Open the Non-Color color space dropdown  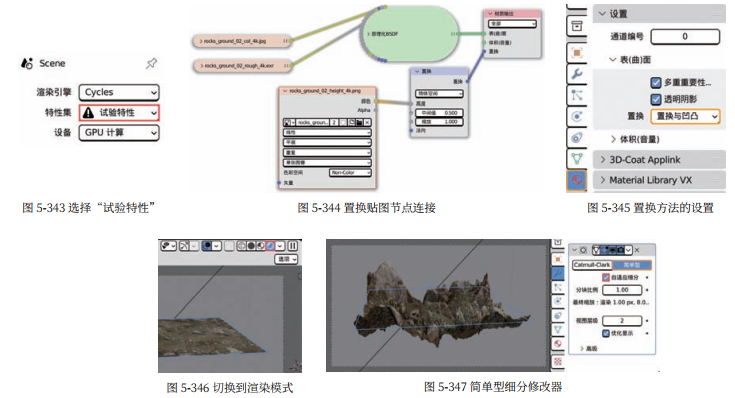[350, 173]
